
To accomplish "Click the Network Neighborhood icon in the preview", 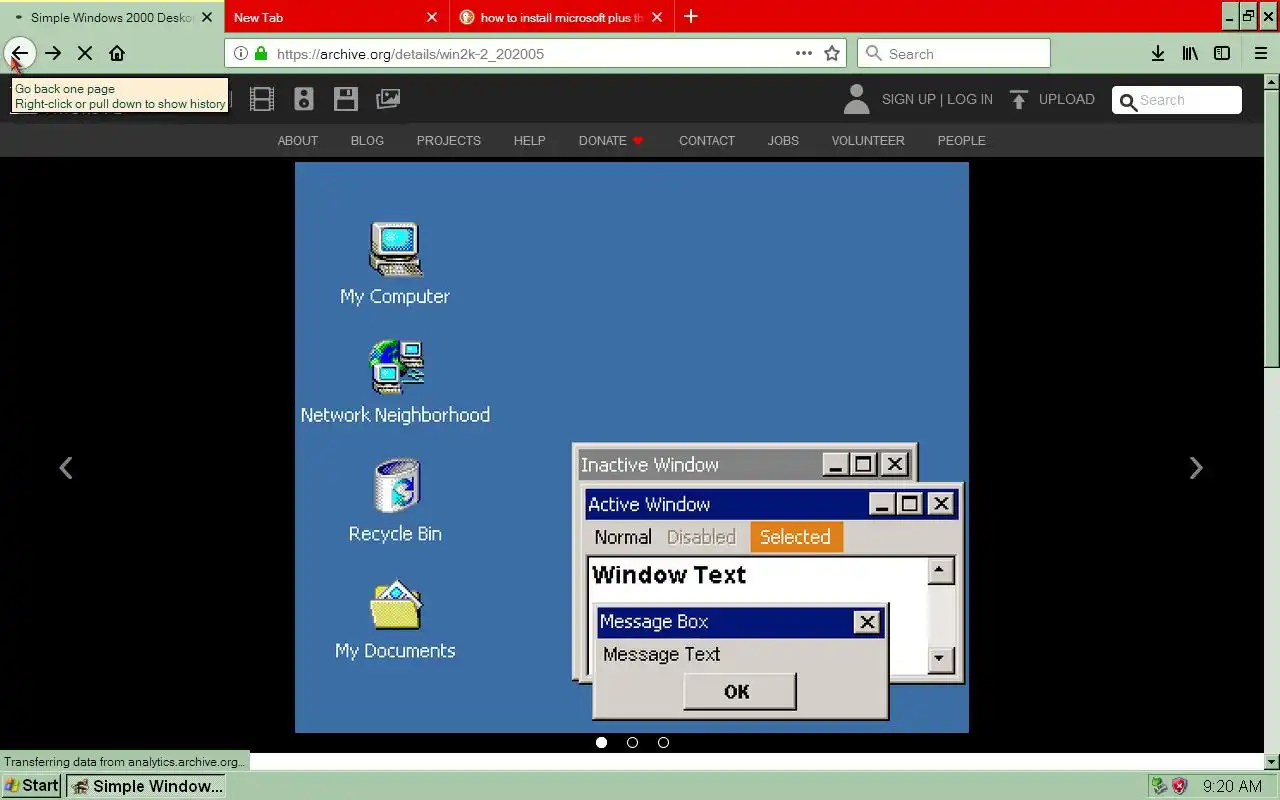I will [396, 367].
